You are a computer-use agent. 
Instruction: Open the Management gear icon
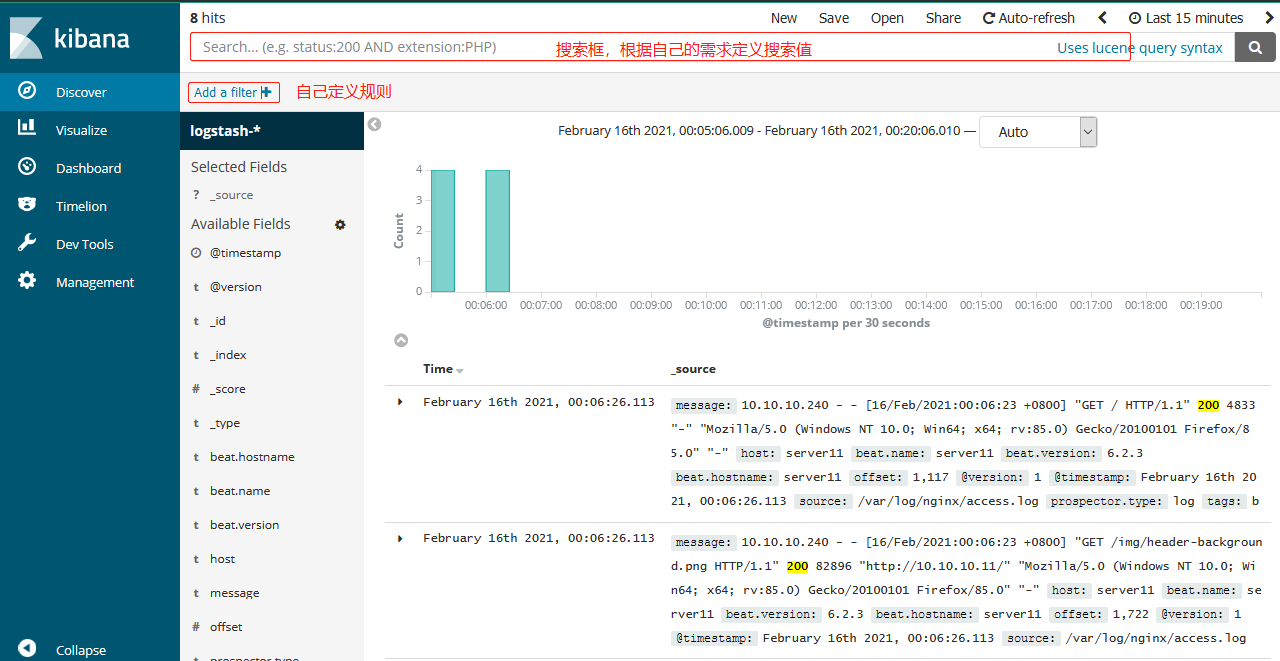[x=27, y=281]
